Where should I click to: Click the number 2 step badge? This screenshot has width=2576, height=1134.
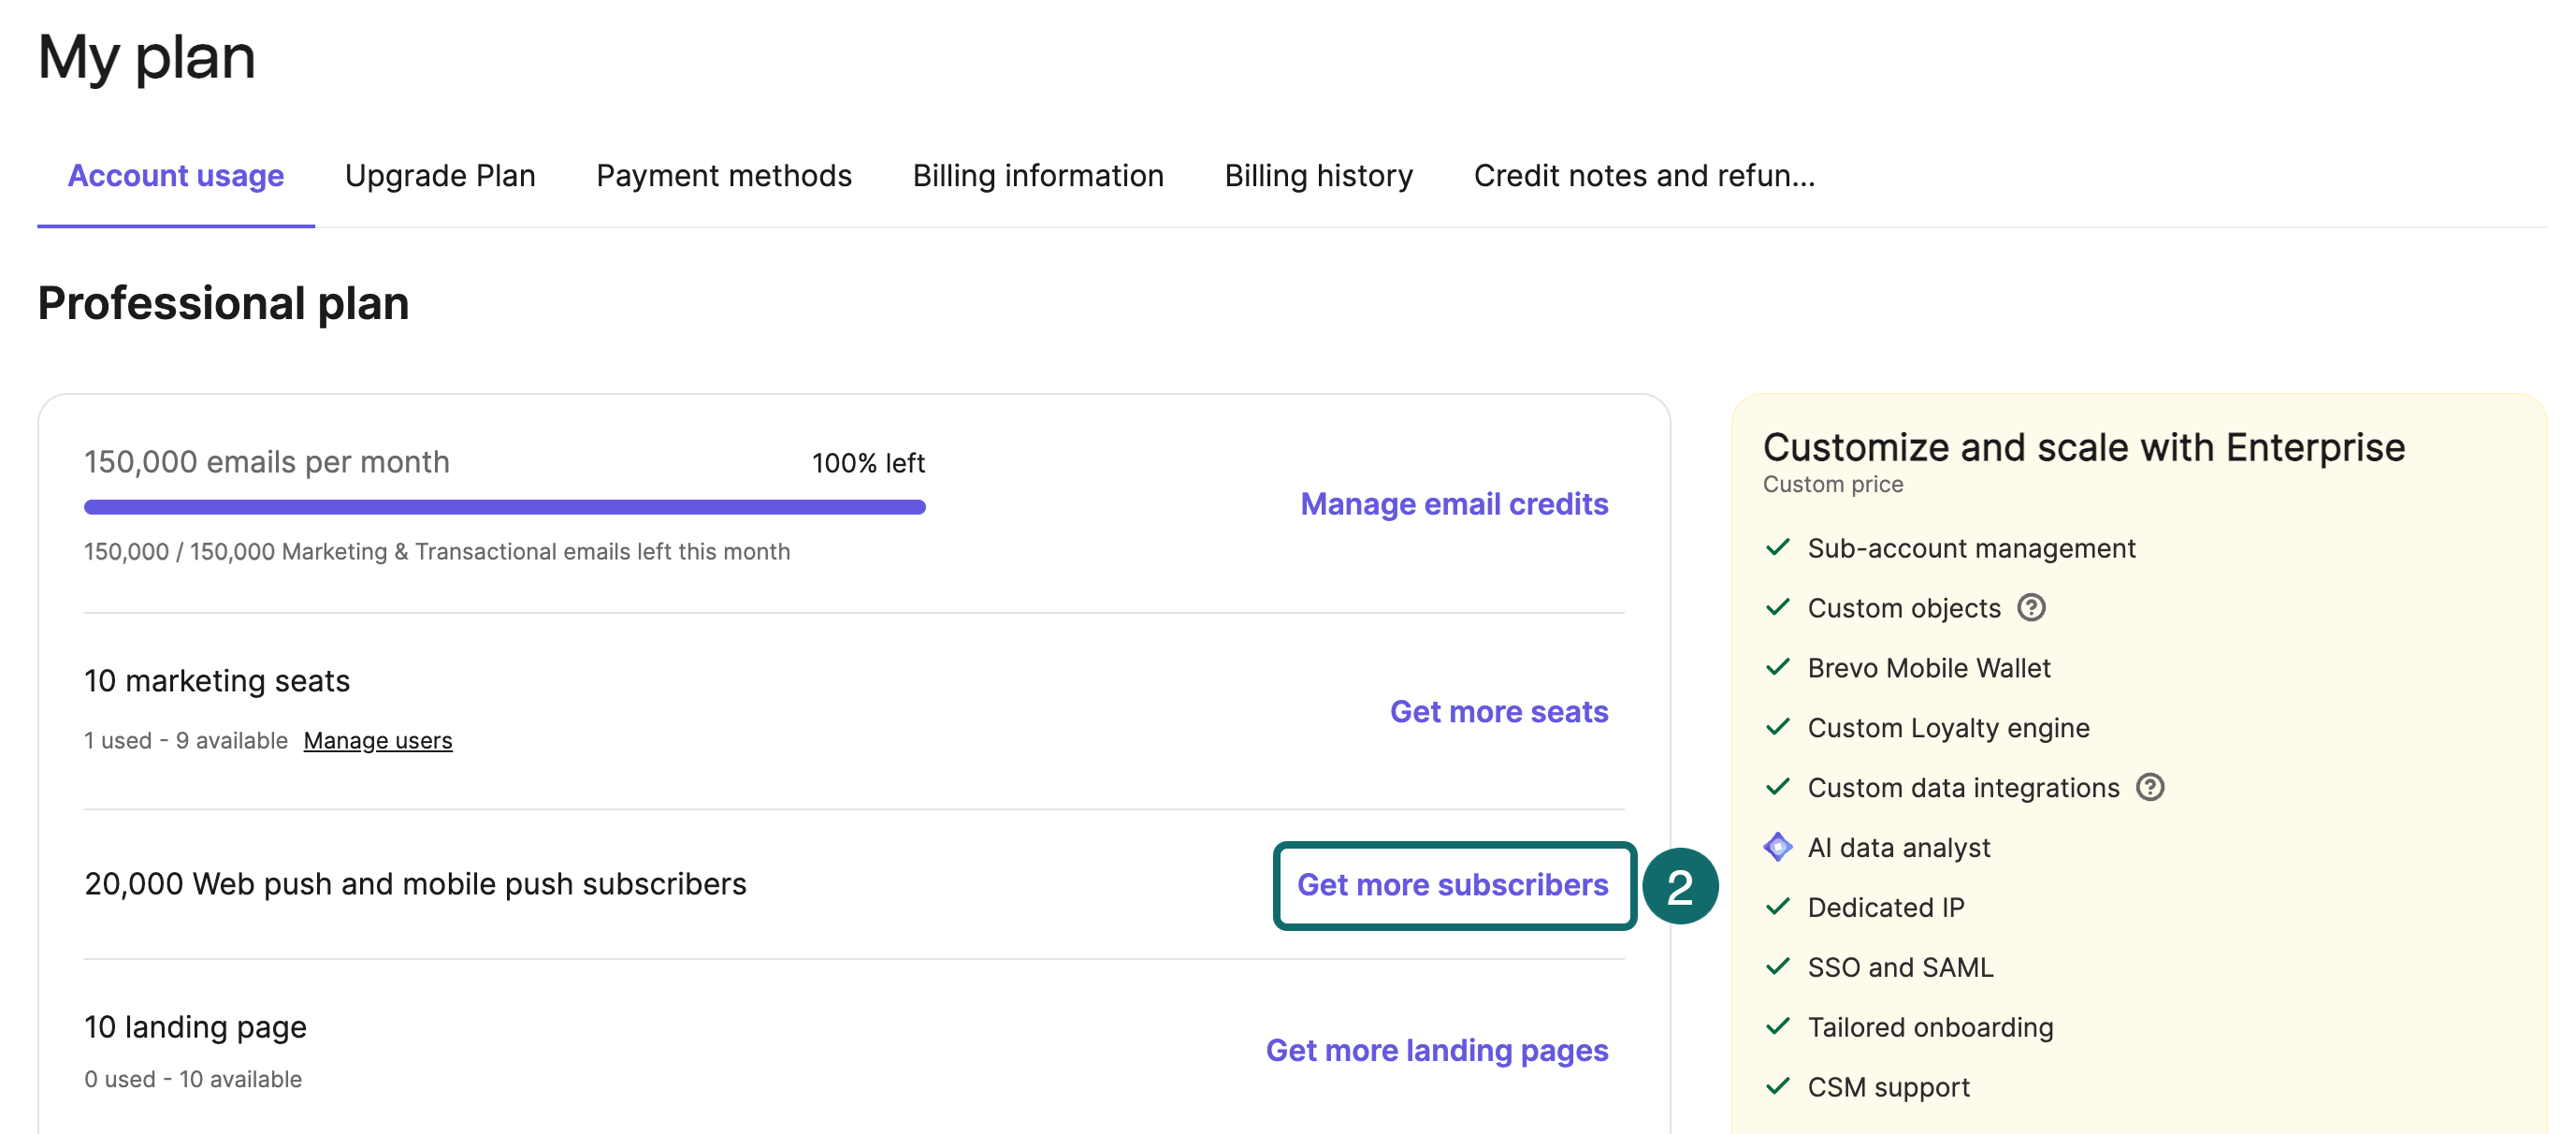(1680, 886)
